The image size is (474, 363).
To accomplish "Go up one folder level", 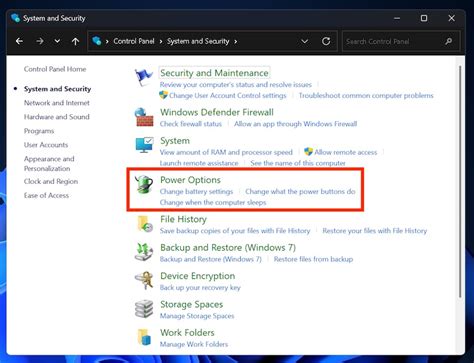I will click(76, 41).
